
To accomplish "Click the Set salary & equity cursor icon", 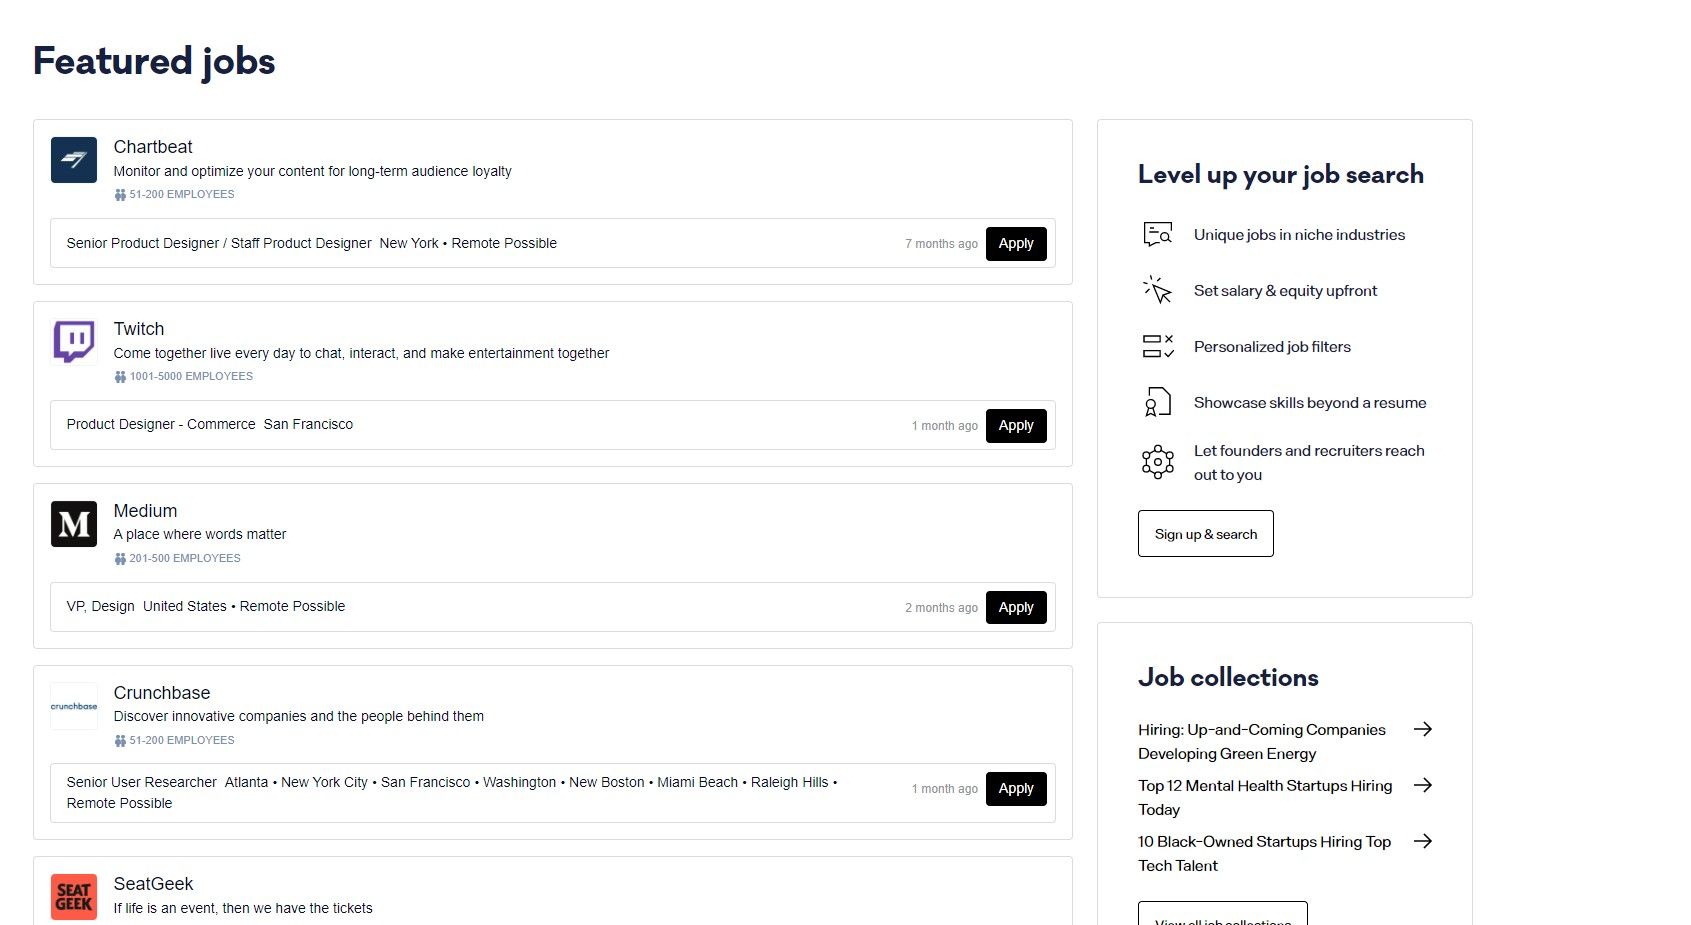I will click(1158, 291).
